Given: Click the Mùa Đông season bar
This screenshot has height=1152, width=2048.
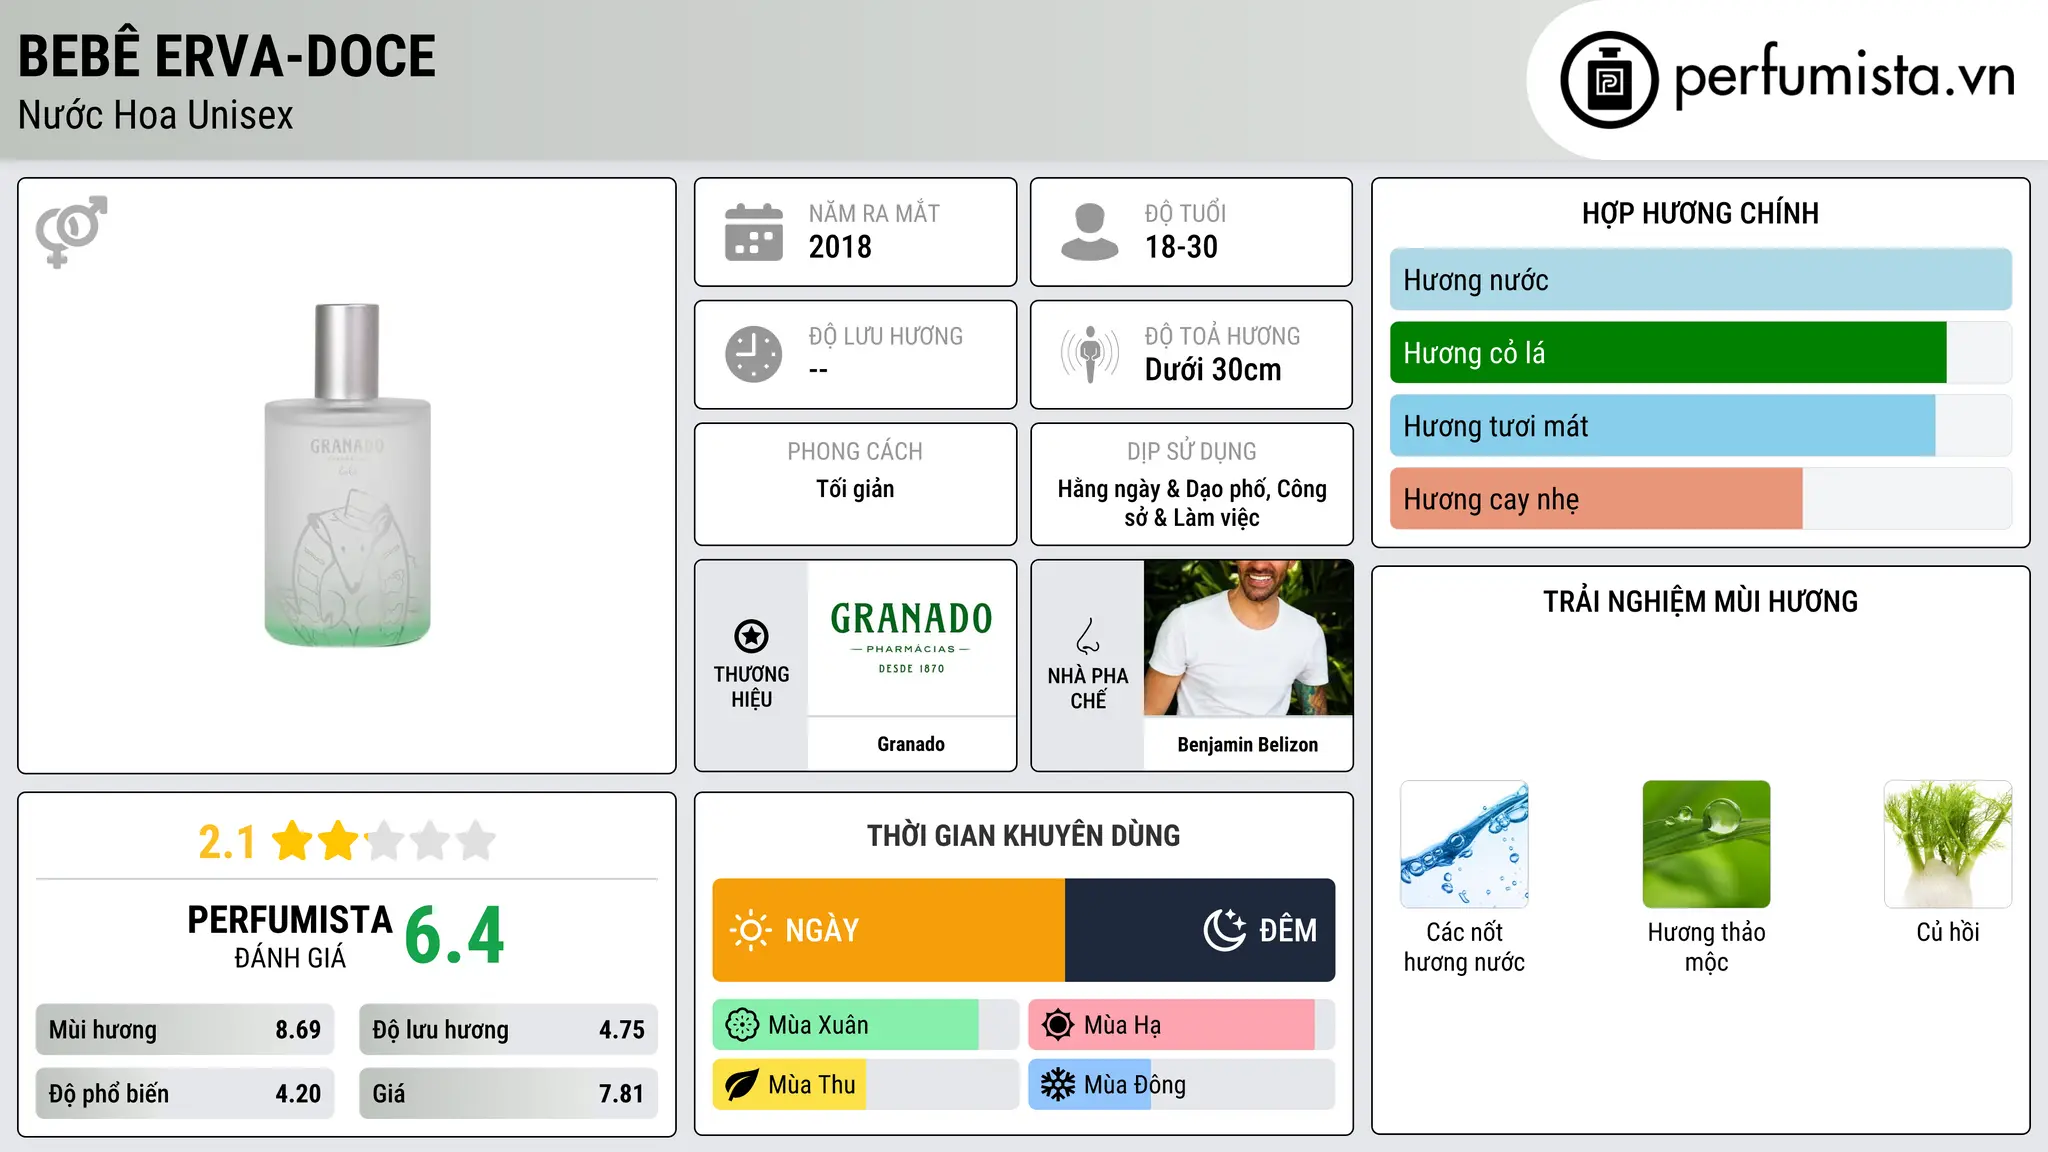Looking at the screenshot, I should pyautogui.click(x=1182, y=1085).
